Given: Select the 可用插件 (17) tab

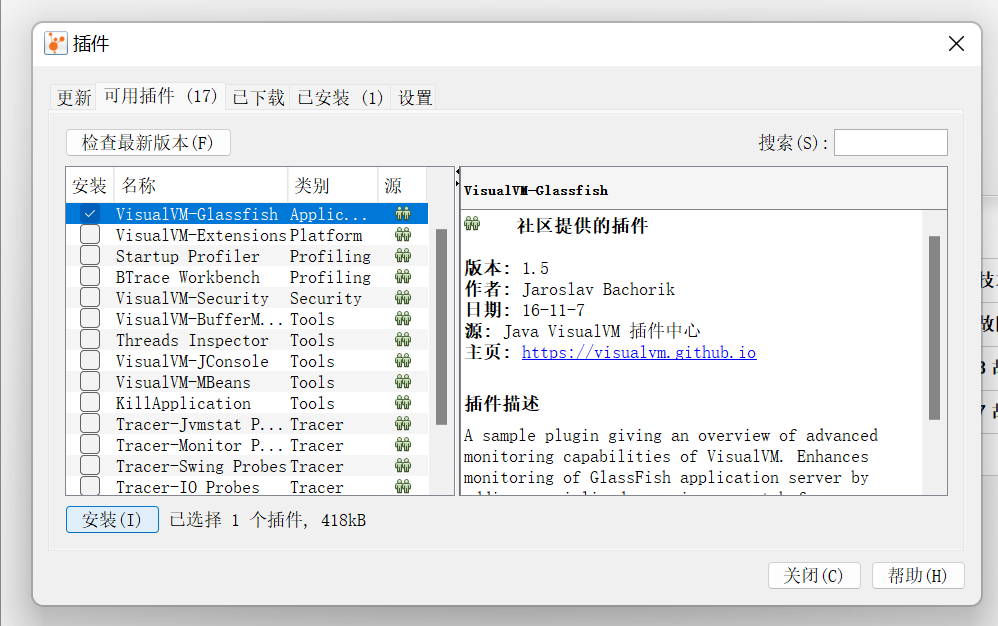Looking at the screenshot, I should click(161, 96).
